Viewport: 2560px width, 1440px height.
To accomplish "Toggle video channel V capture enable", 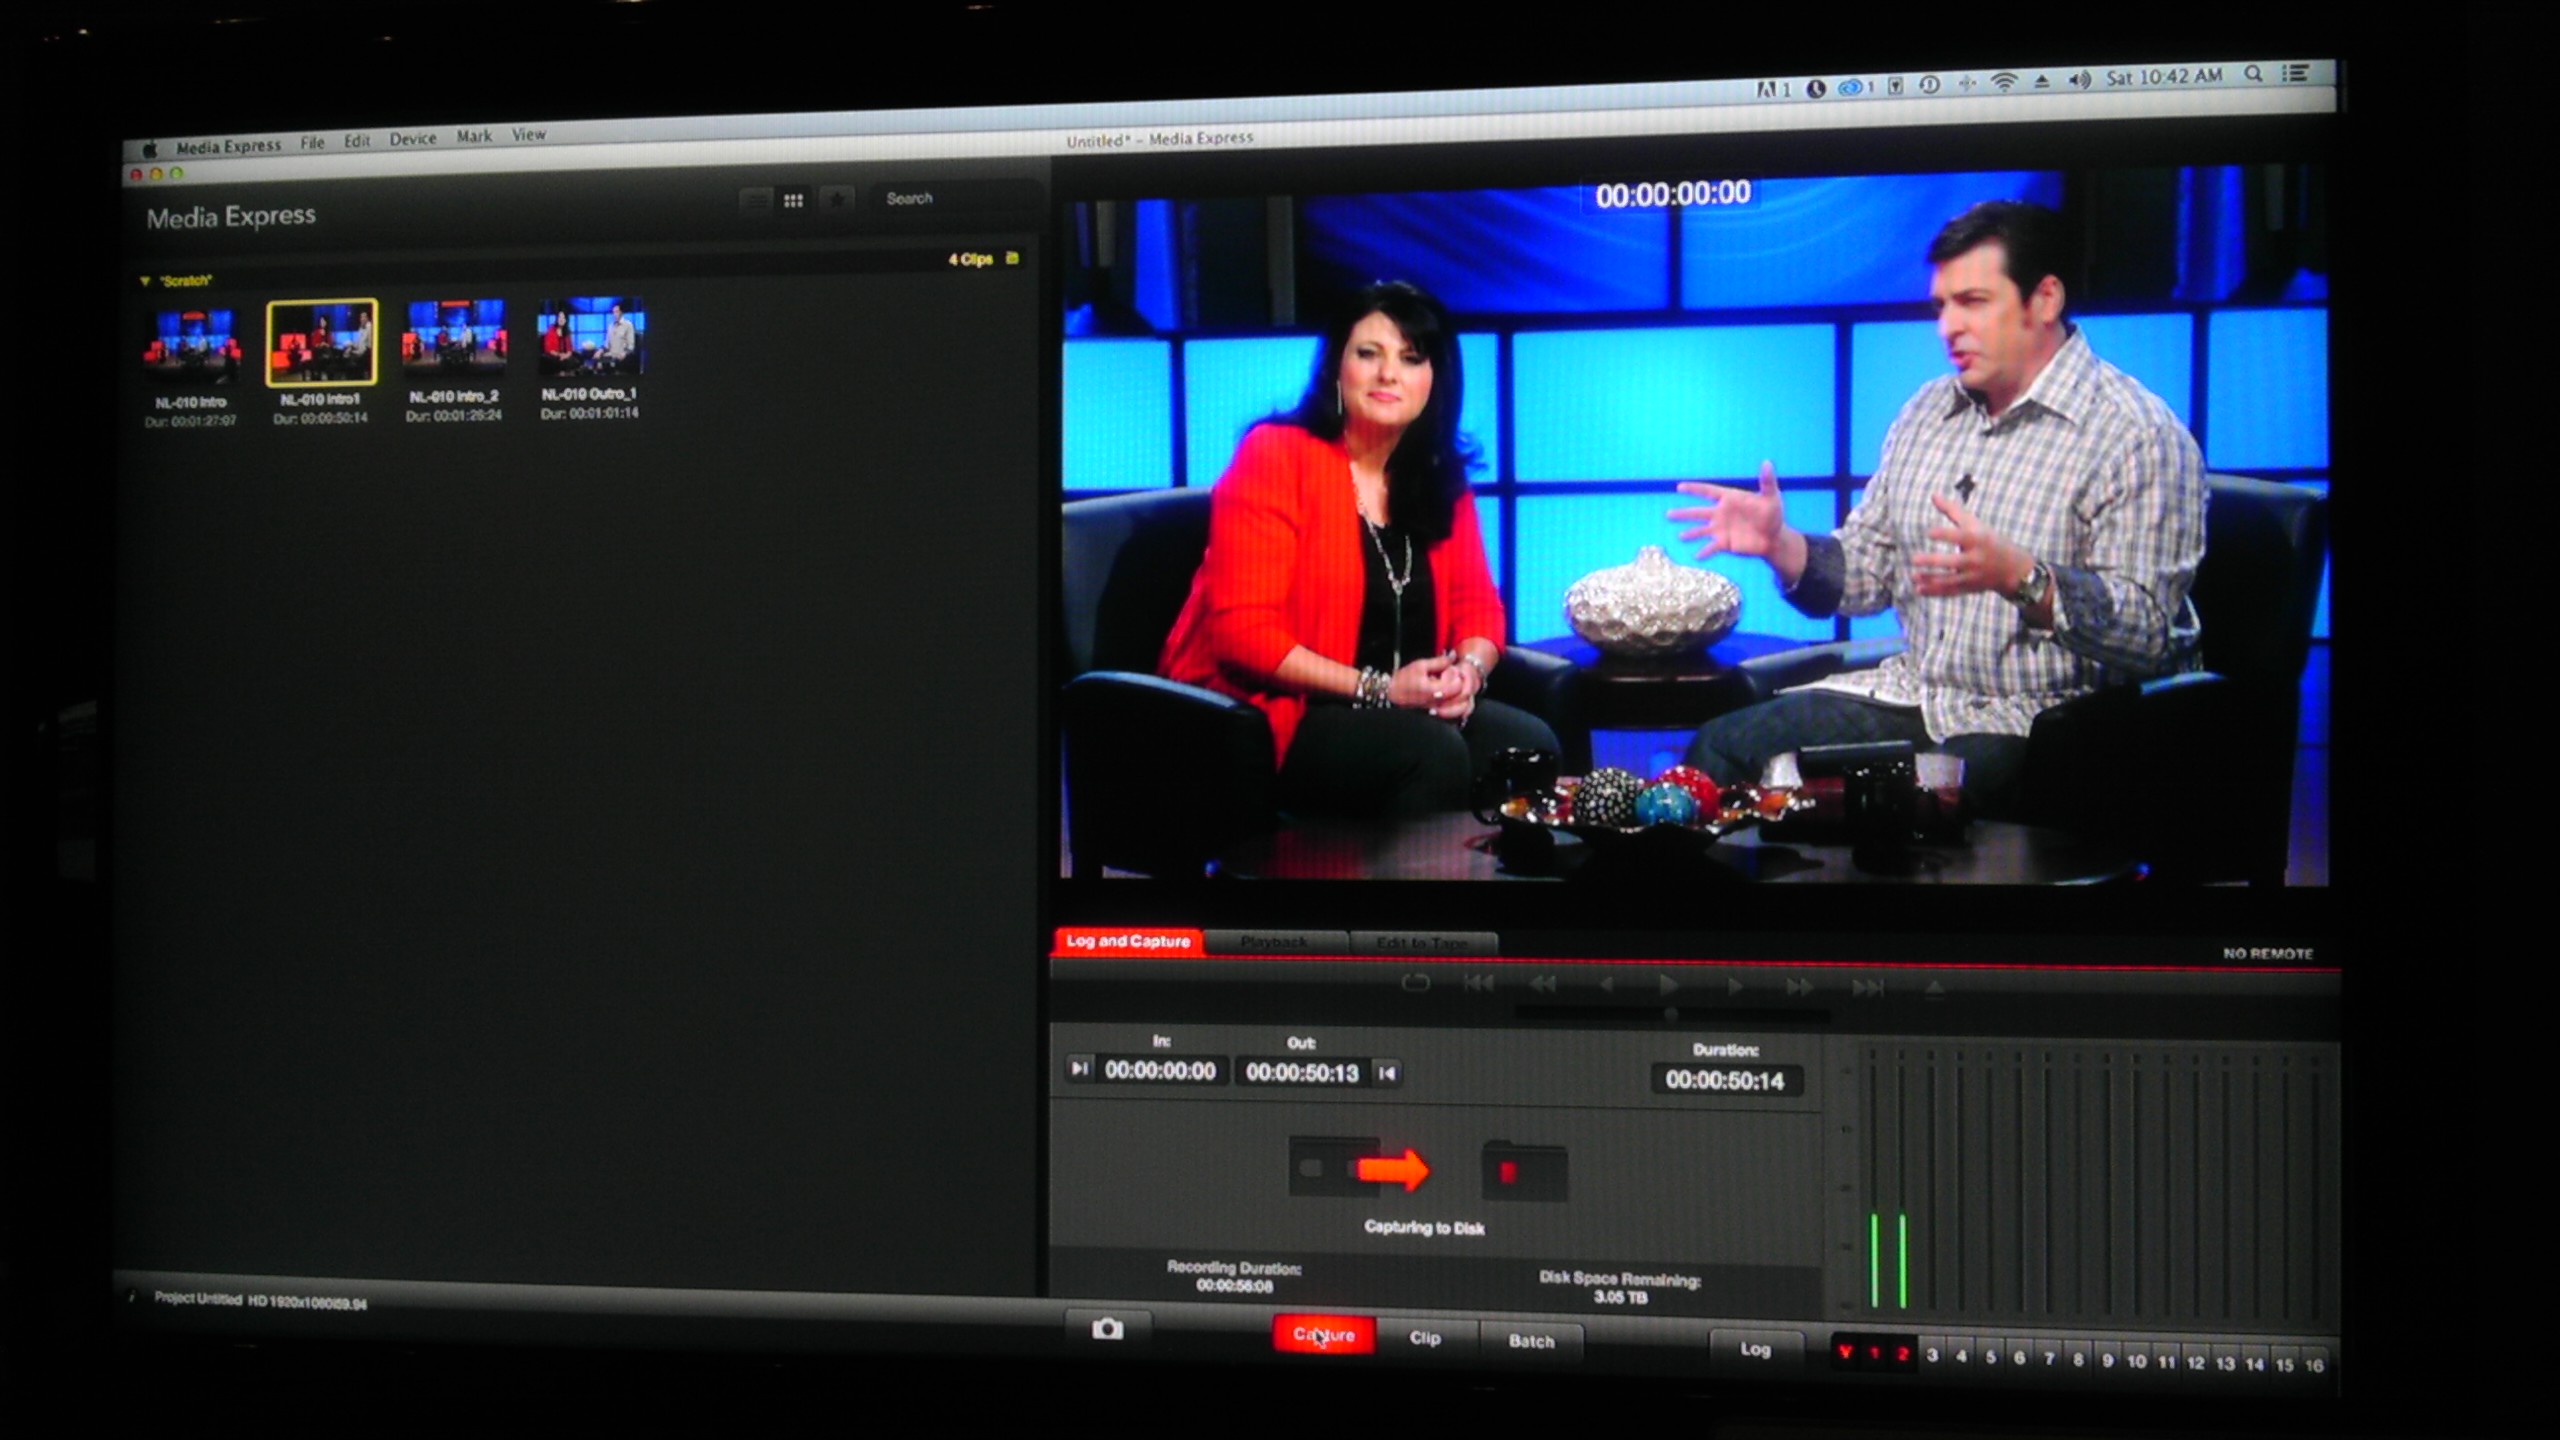I will (x=1845, y=1353).
